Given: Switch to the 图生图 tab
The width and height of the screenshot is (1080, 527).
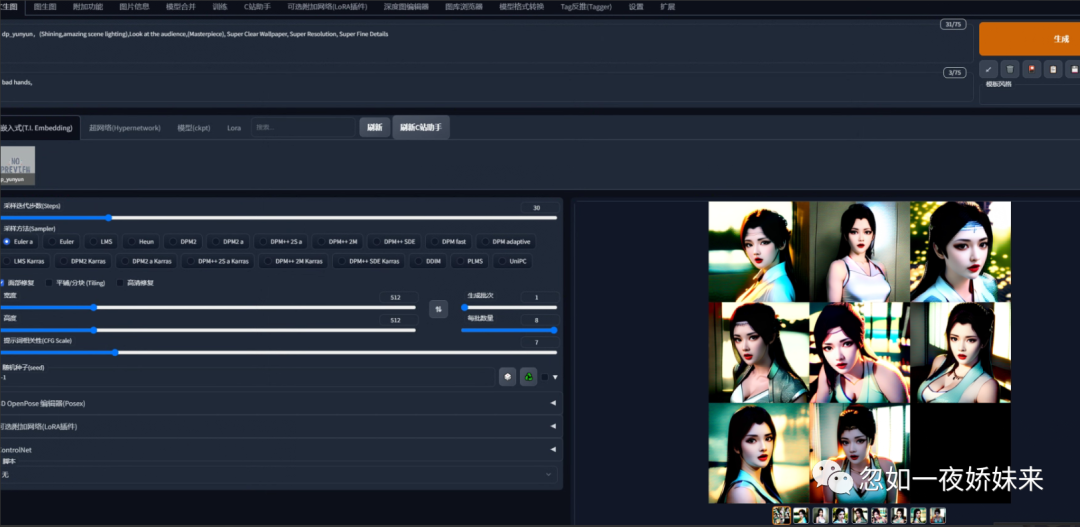Looking at the screenshot, I should pyautogui.click(x=45, y=6).
